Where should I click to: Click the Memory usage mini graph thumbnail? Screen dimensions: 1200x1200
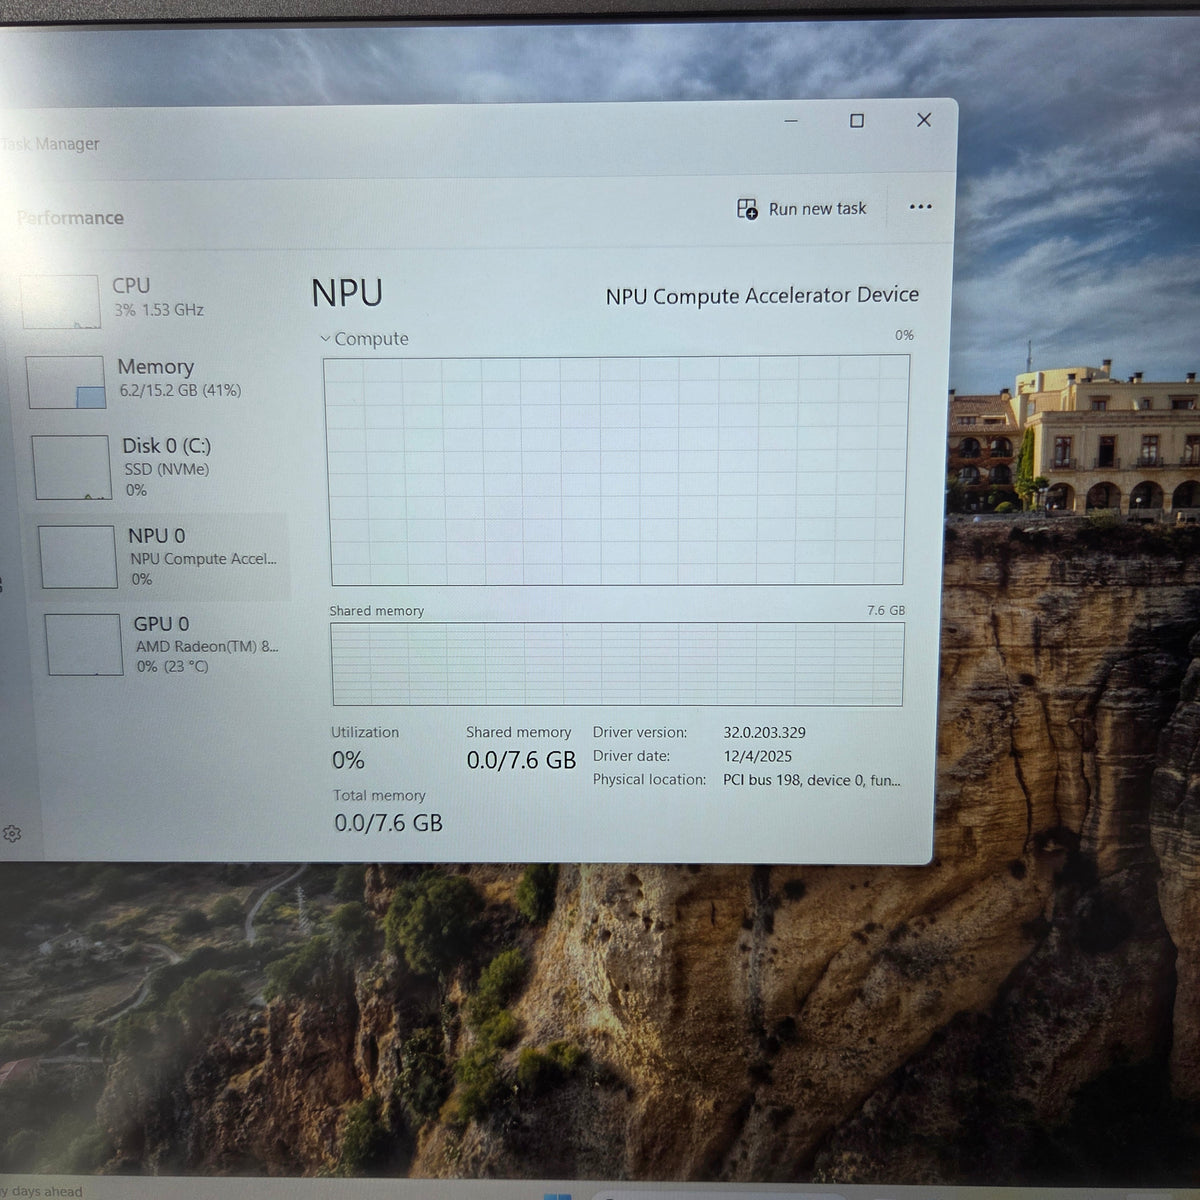[x=66, y=382]
